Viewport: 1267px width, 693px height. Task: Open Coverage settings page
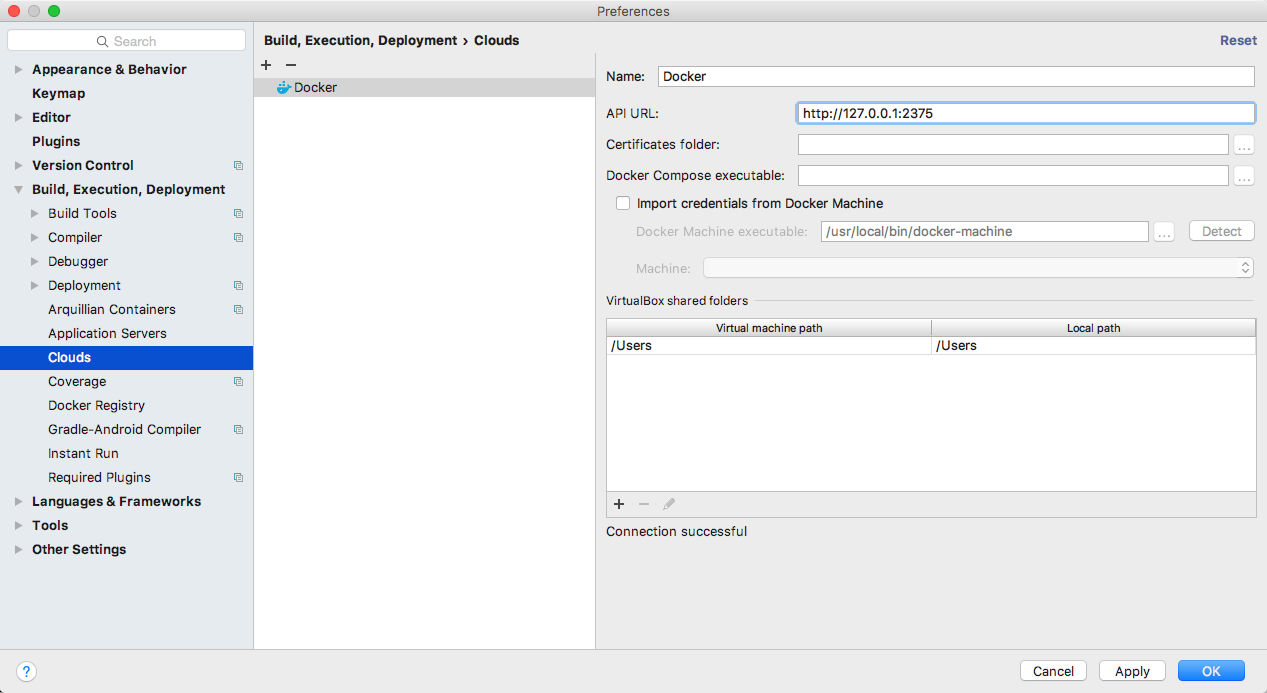[x=77, y=381]
